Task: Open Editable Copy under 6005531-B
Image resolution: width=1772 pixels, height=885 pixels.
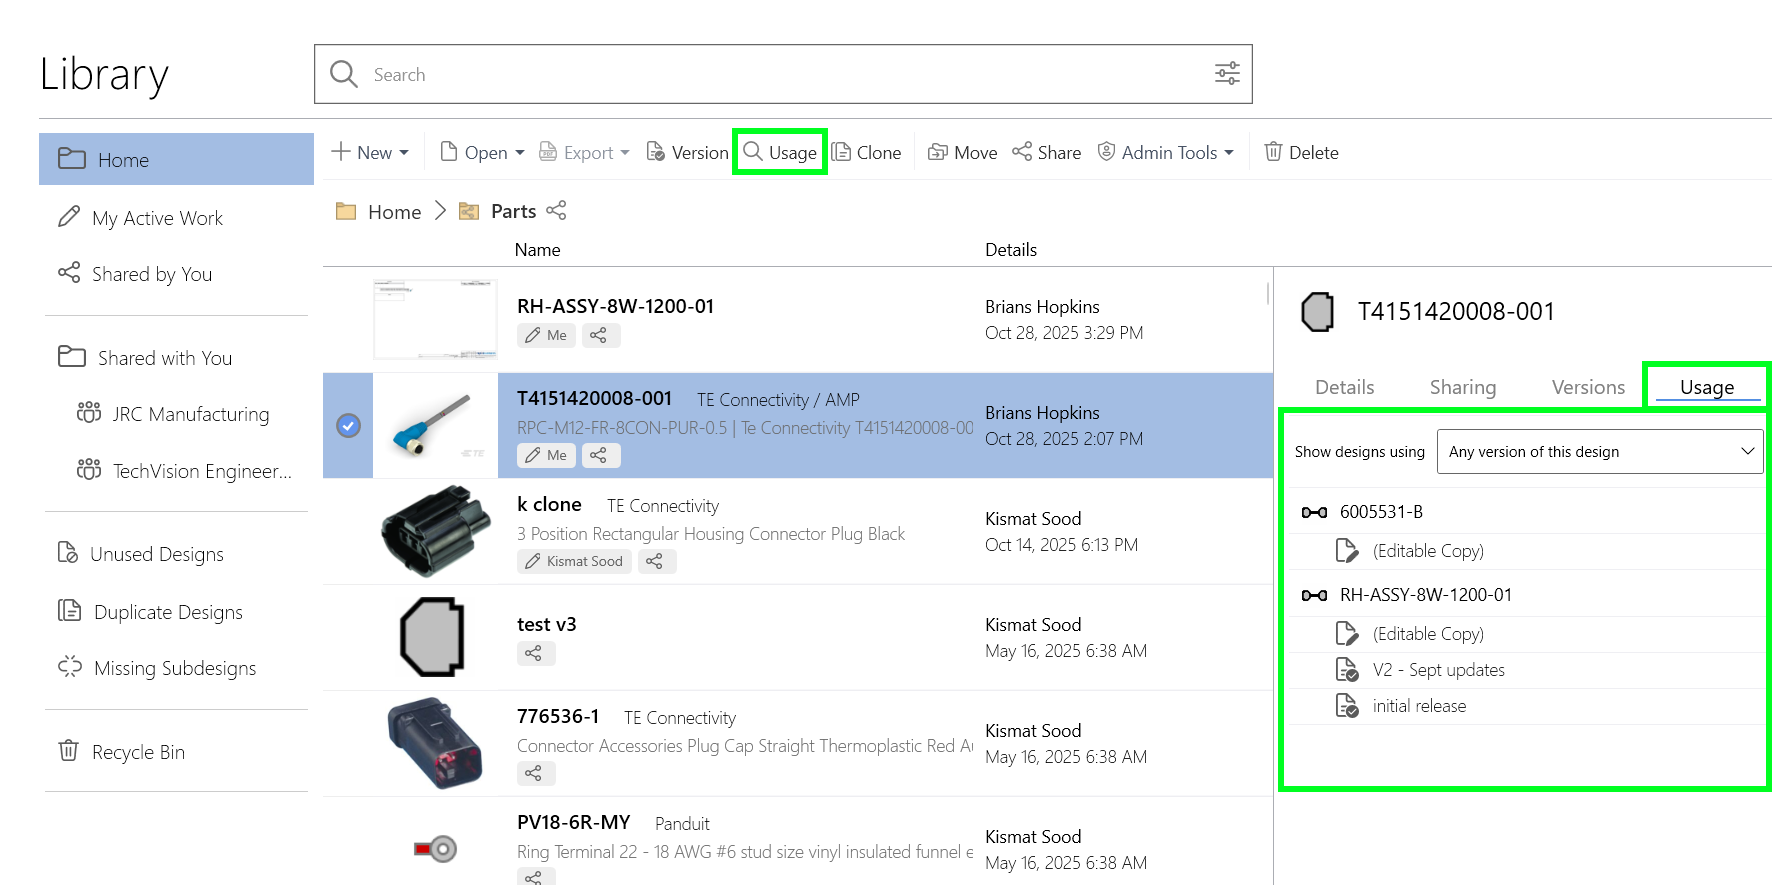Action: pos(1428,551)
